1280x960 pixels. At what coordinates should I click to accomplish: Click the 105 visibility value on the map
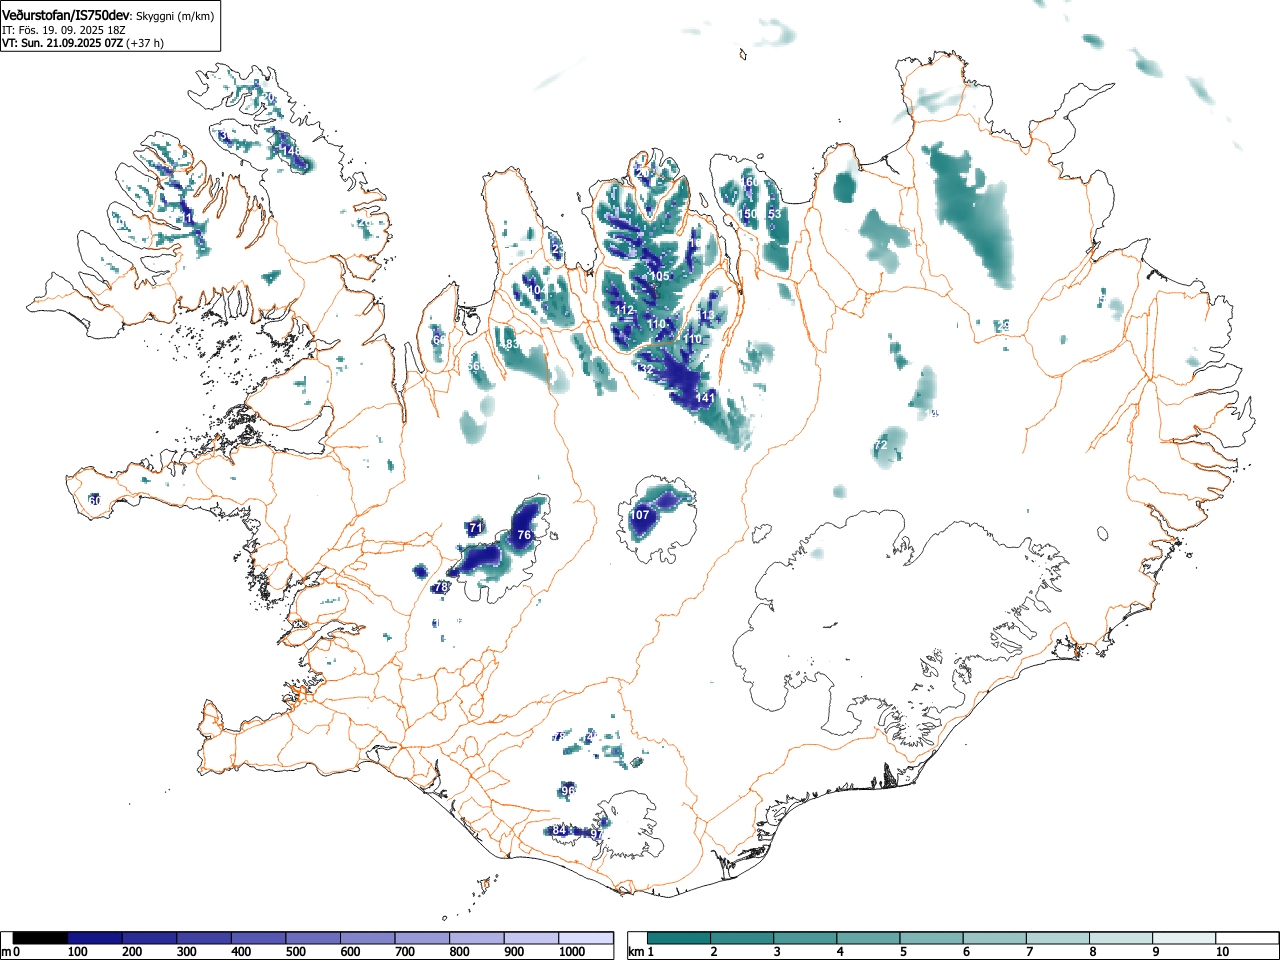[659, 277]
